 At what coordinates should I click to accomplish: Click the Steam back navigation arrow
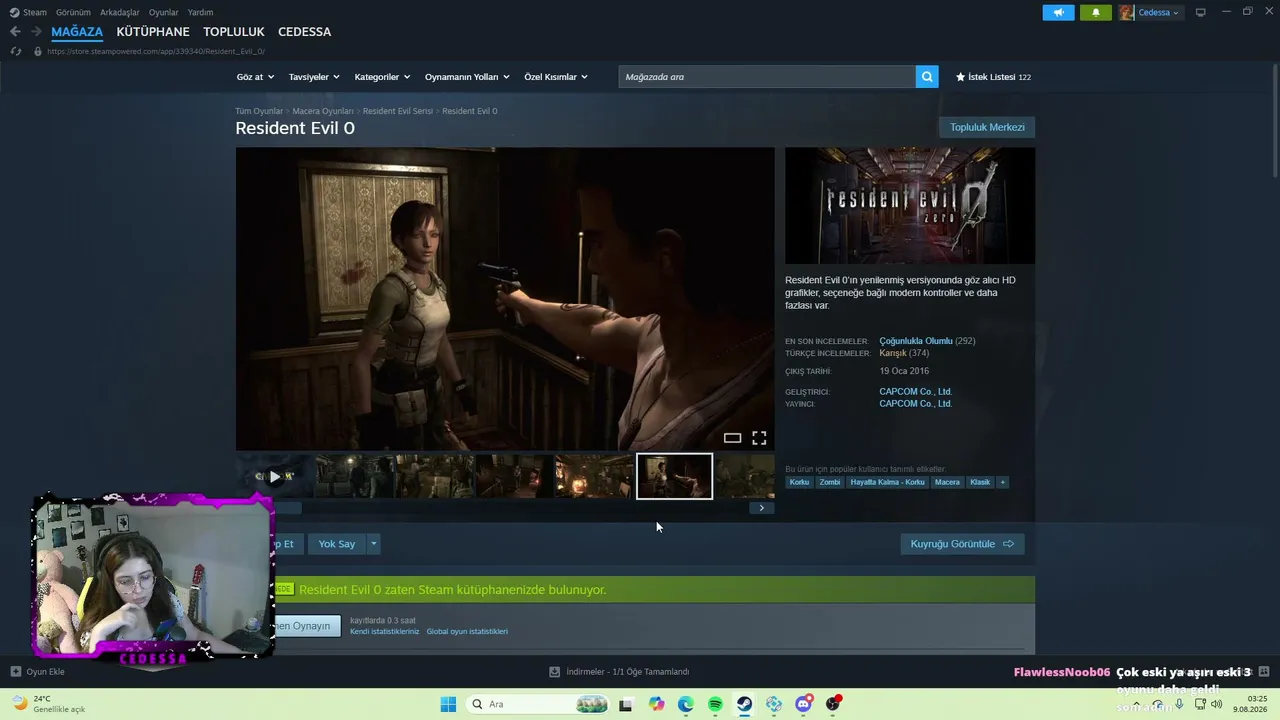coord(15,32)
